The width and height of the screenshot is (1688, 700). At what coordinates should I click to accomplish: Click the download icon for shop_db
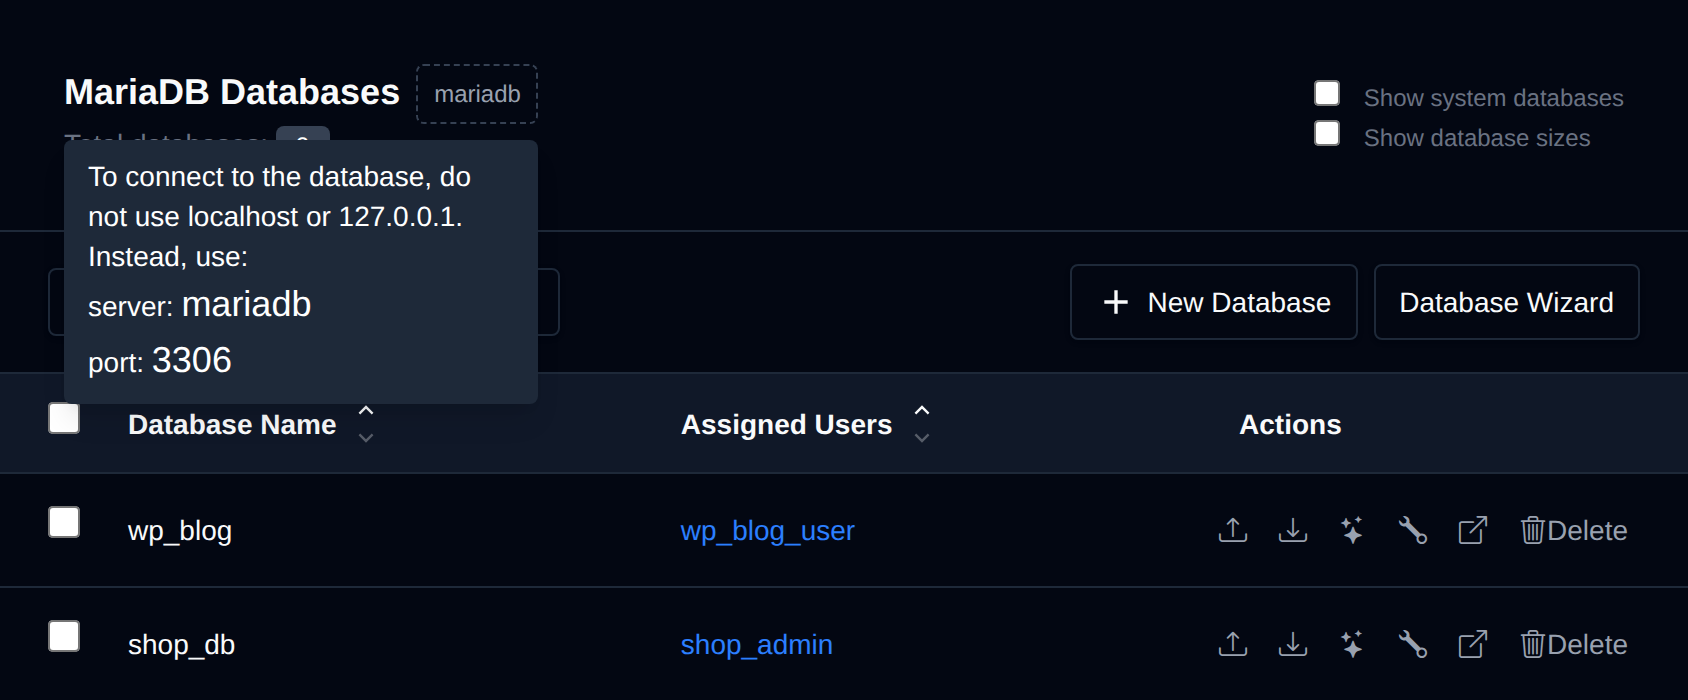(x=1293, y=644)
